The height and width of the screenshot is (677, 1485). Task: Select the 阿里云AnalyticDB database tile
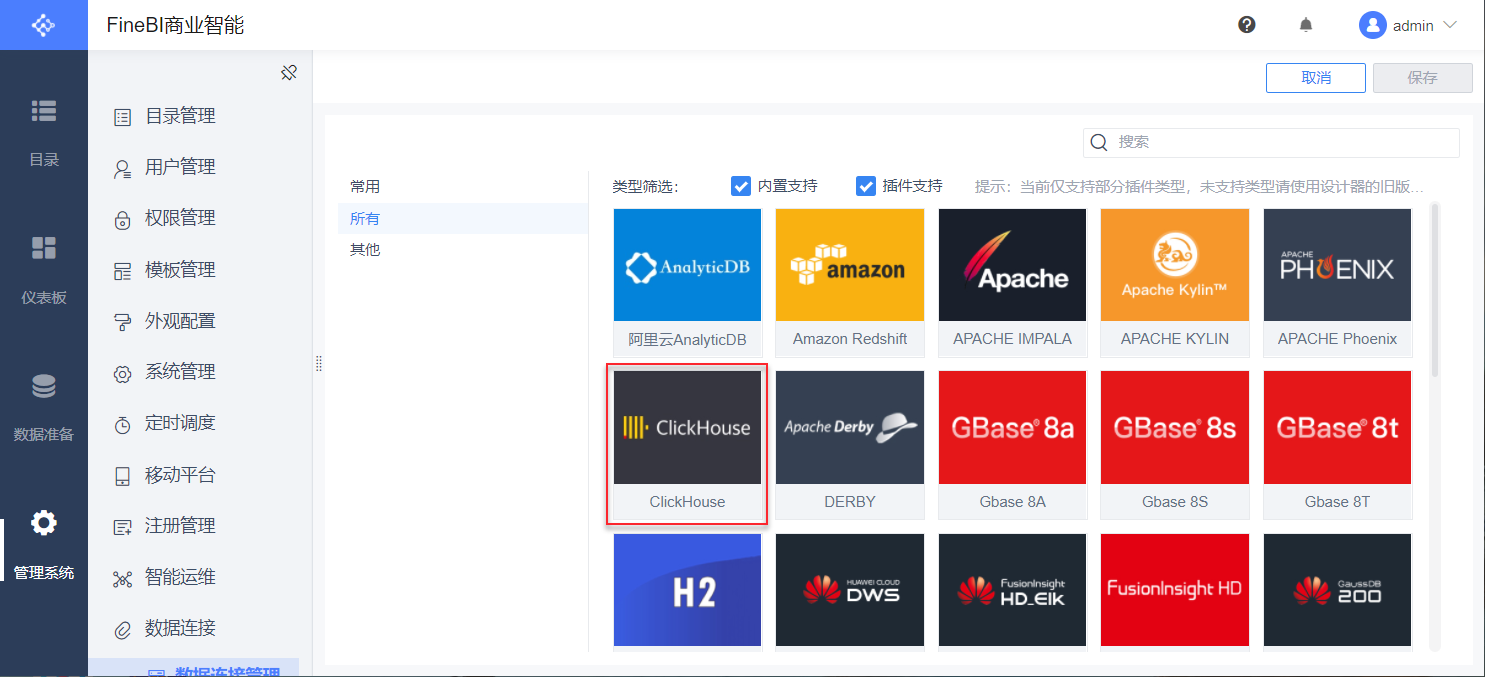tap(687, 282)
